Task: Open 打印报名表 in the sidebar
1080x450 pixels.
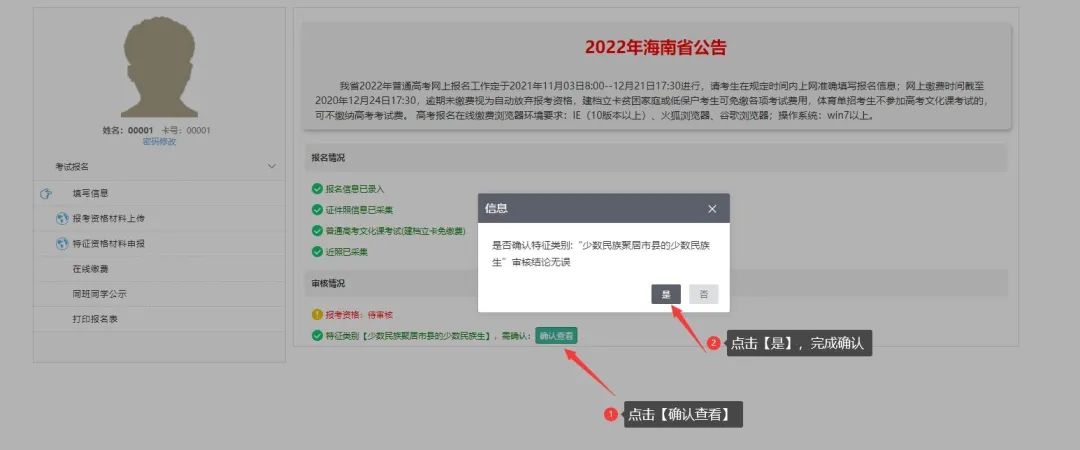Action: [95, 320]
